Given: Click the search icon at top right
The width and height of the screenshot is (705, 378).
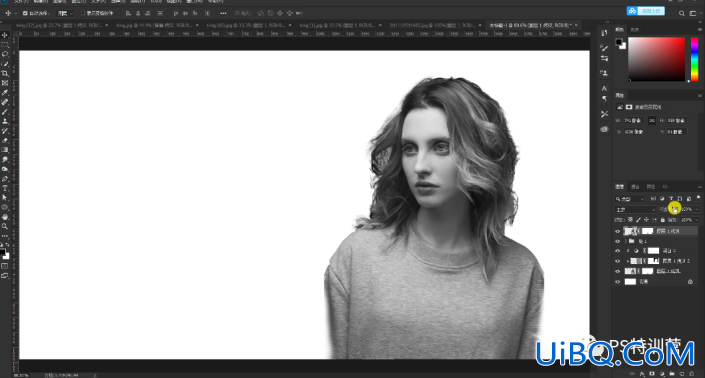Looking at the screenshot, I should (x=682, y=13).
